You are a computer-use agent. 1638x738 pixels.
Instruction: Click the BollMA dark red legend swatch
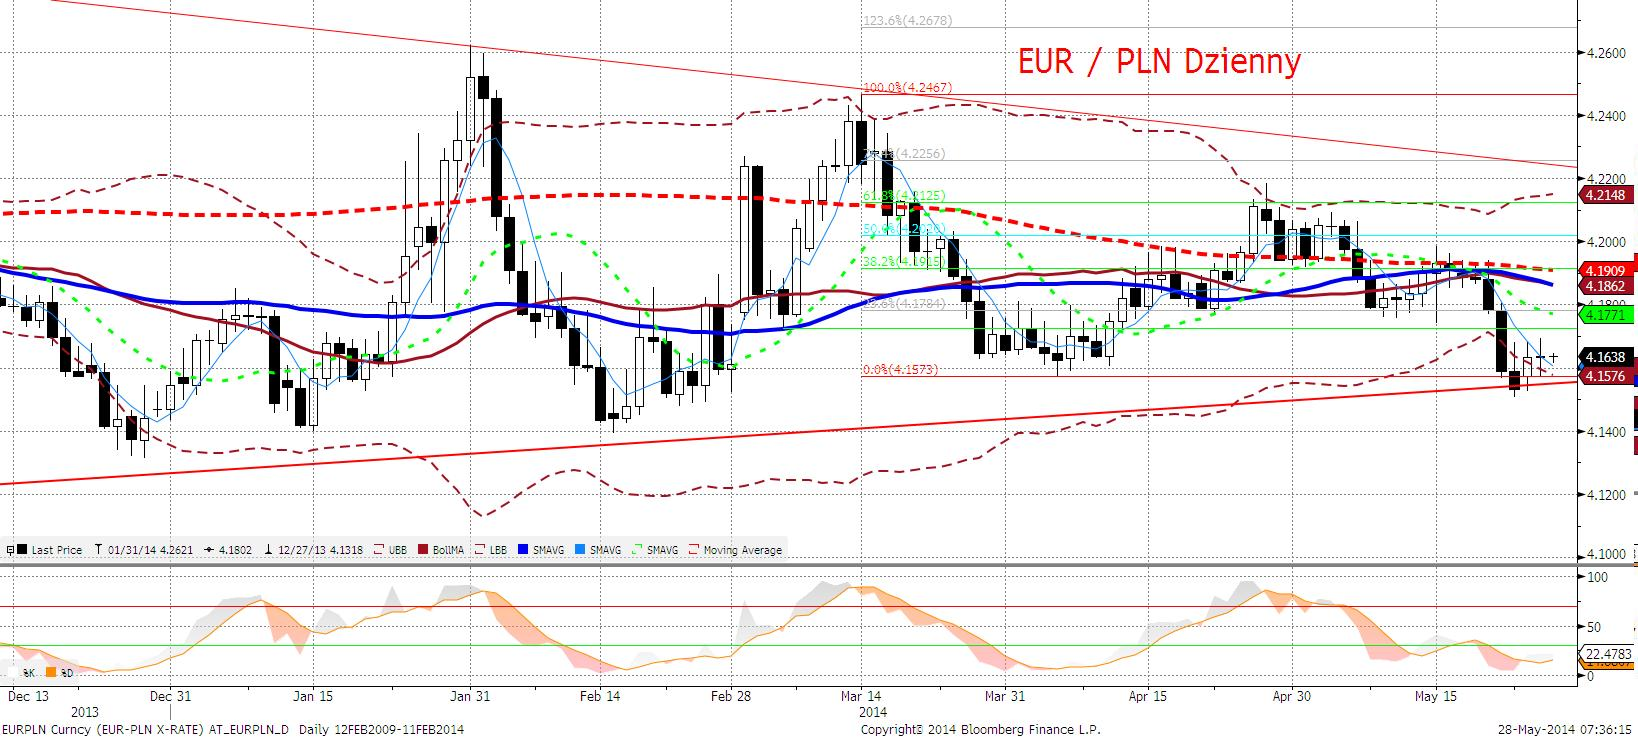pyautogui.click(x=423, y=550)
